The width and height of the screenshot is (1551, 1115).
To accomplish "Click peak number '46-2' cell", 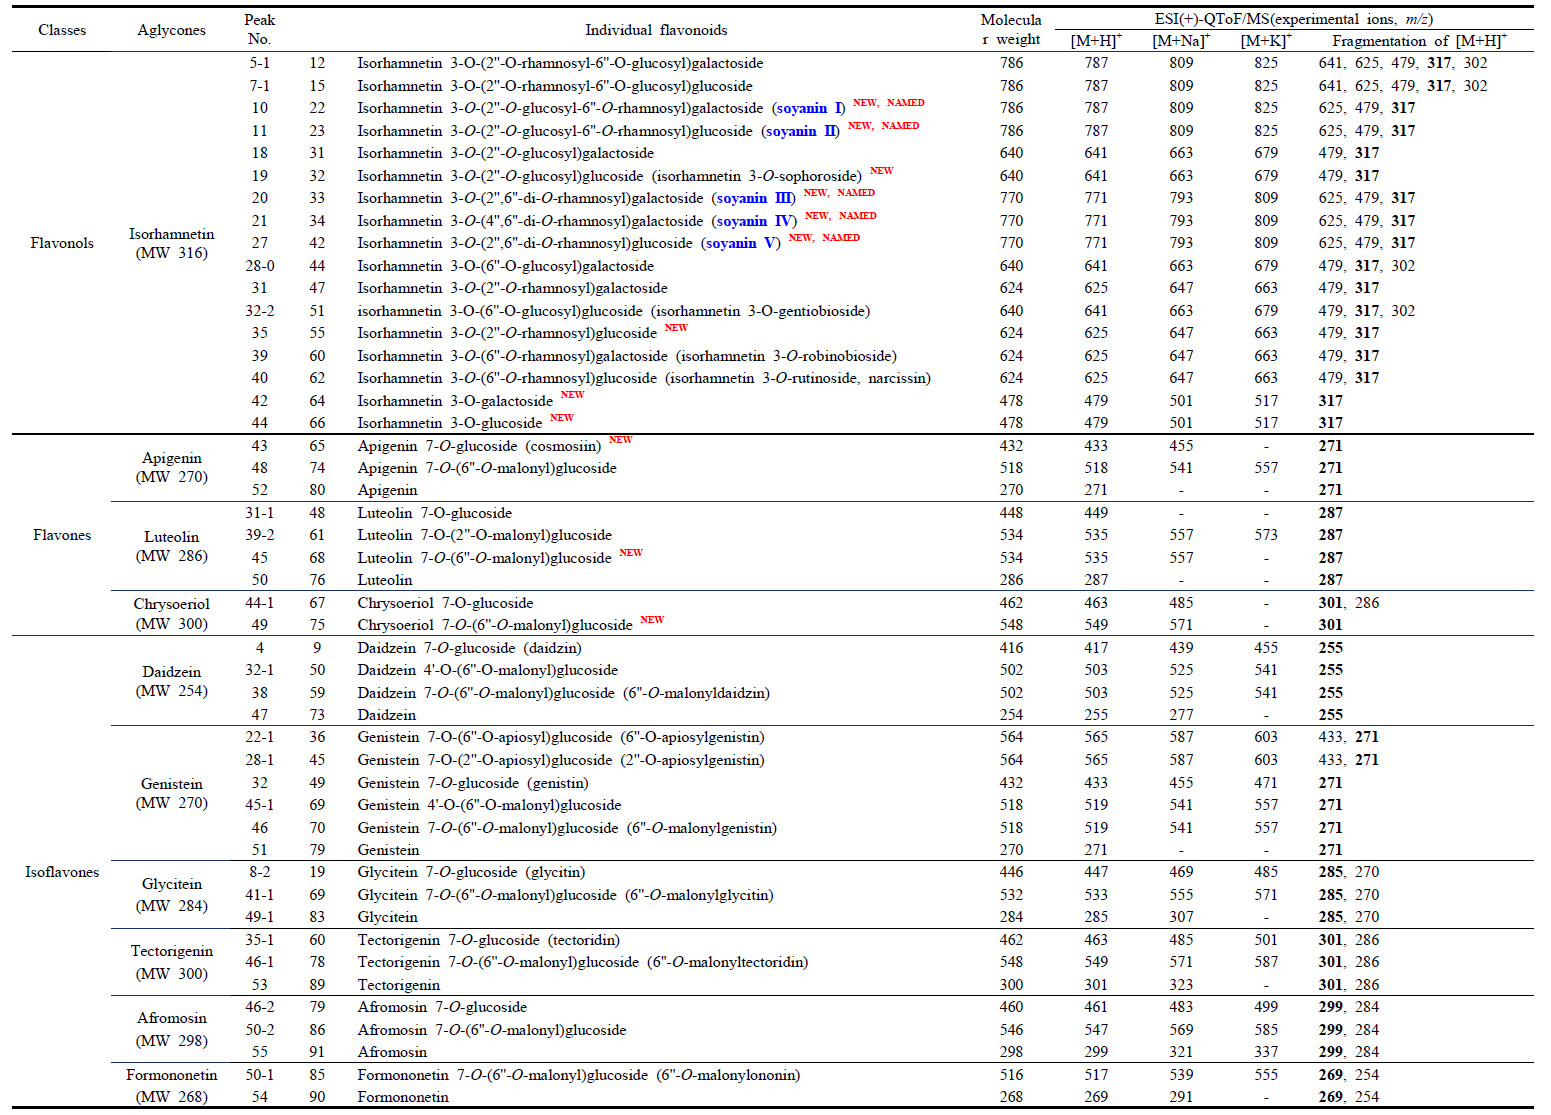I will 260,1007.
